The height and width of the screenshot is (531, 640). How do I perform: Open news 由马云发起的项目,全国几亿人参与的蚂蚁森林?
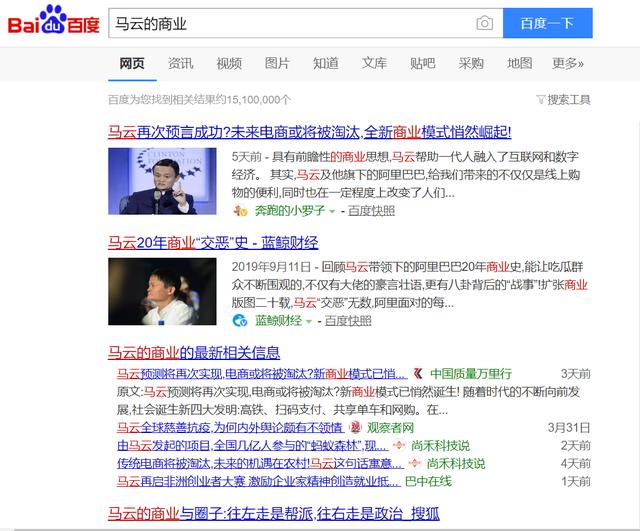(x=252, y=446)
